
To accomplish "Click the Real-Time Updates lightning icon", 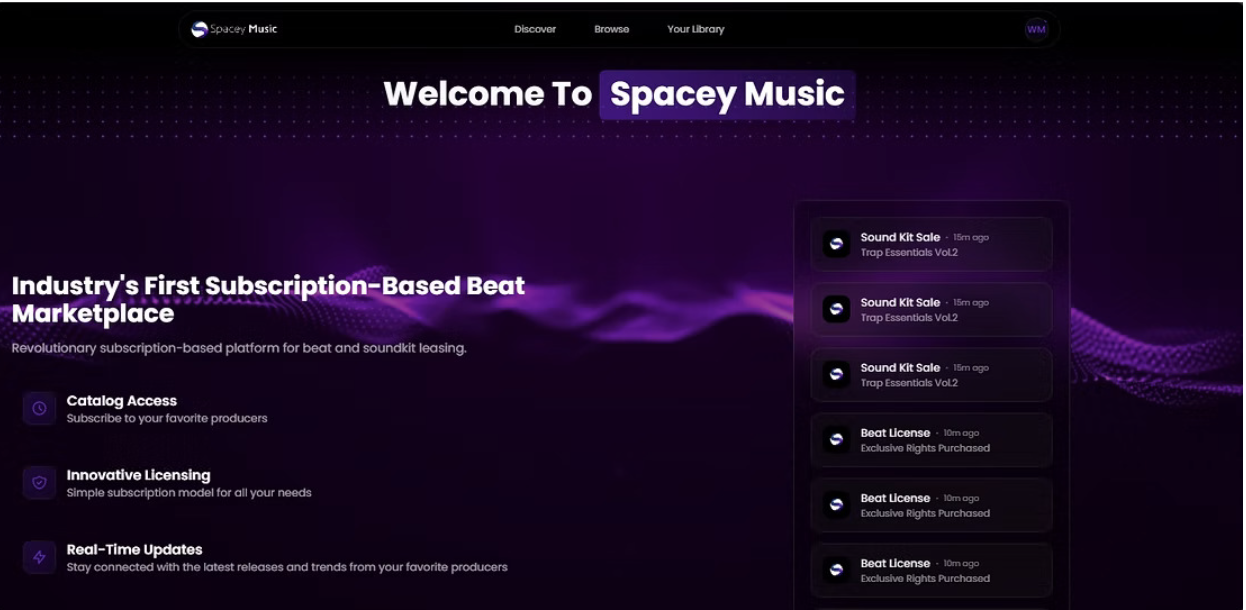I will coord(37,557).
